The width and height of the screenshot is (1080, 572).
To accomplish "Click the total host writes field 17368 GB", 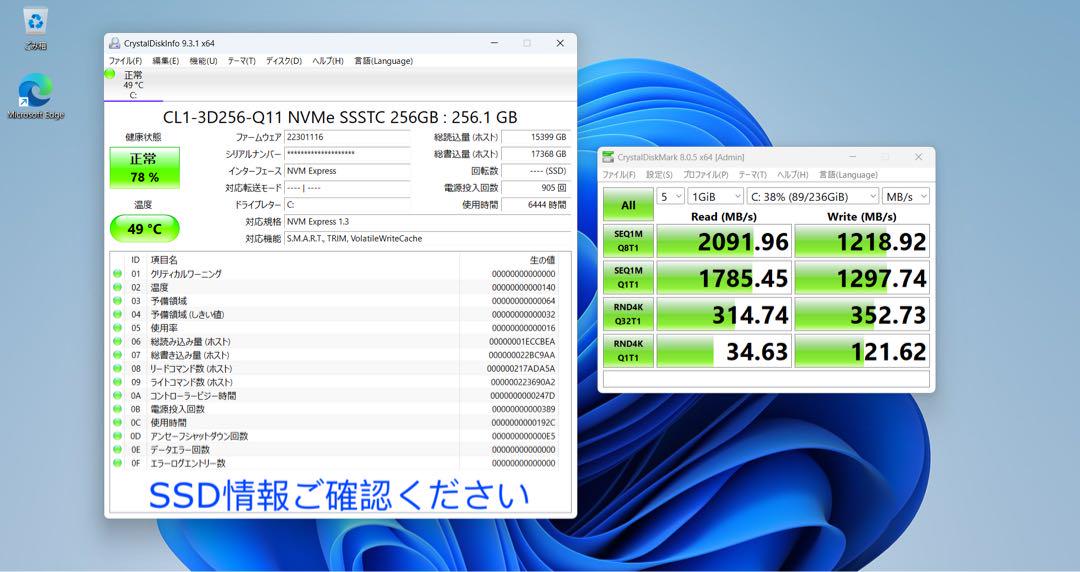I will (536, 154).
